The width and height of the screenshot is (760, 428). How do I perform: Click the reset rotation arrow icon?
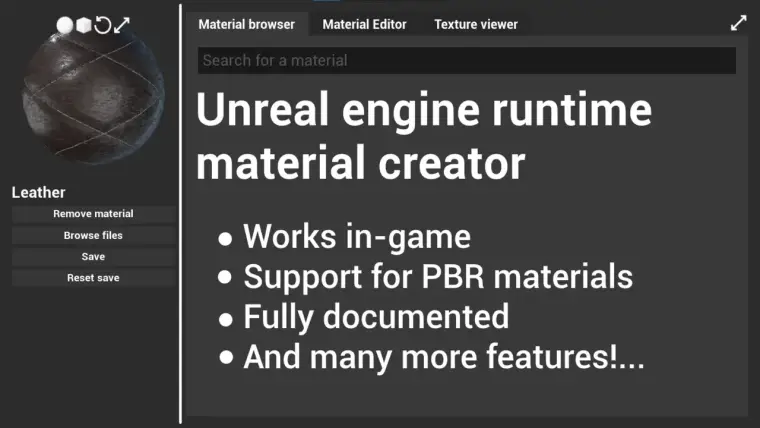pyautogui.click(x=103, y=25)
